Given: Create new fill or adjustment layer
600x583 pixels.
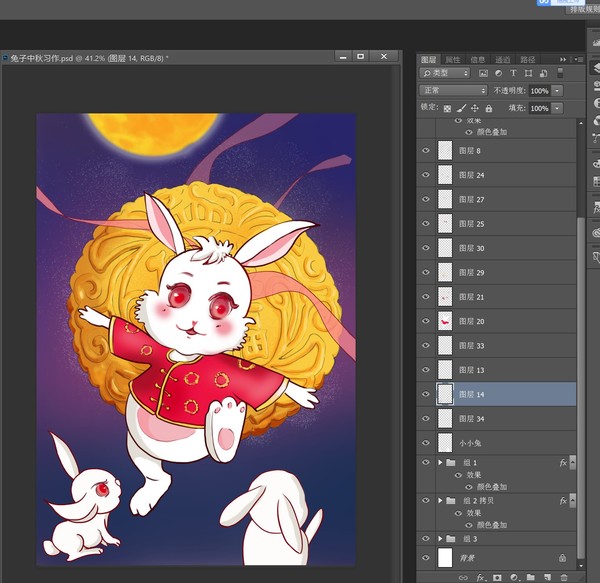Looking at the screenshot, I should coord(514,577).
